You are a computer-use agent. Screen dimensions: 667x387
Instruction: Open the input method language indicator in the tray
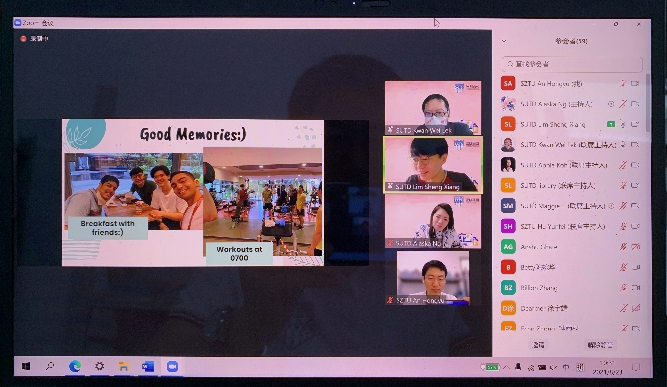click(x=566, y=367)
